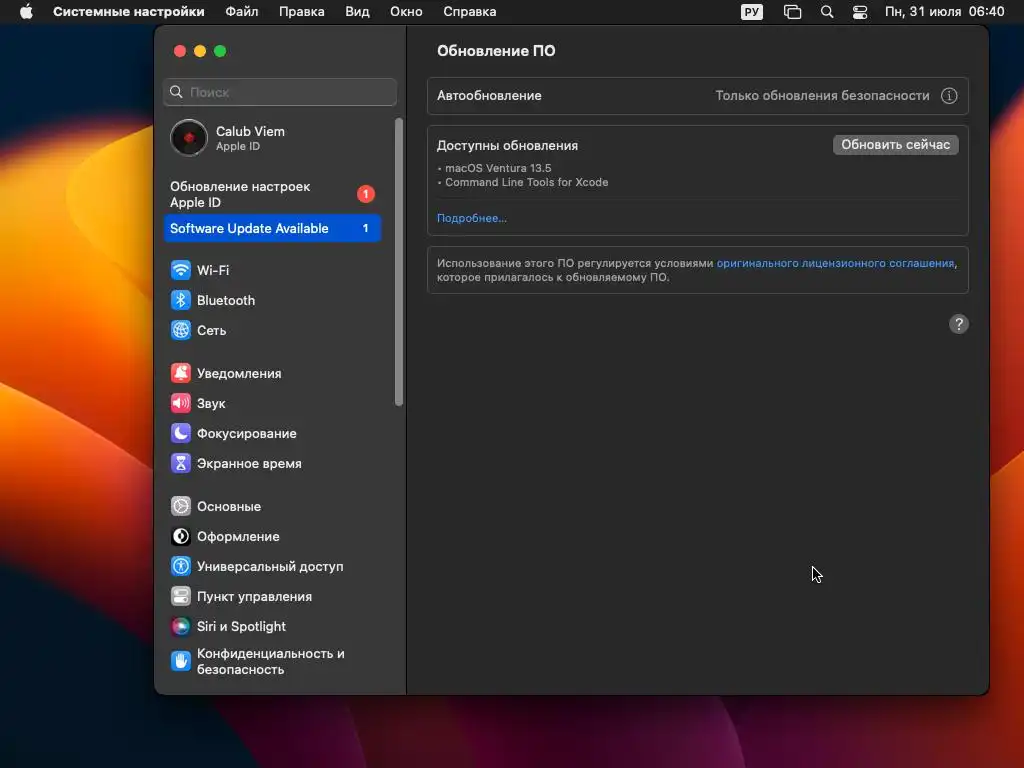Click the red badge on Apple ID update
Screen dimensions: 1024x768
(x=366, y=194)
